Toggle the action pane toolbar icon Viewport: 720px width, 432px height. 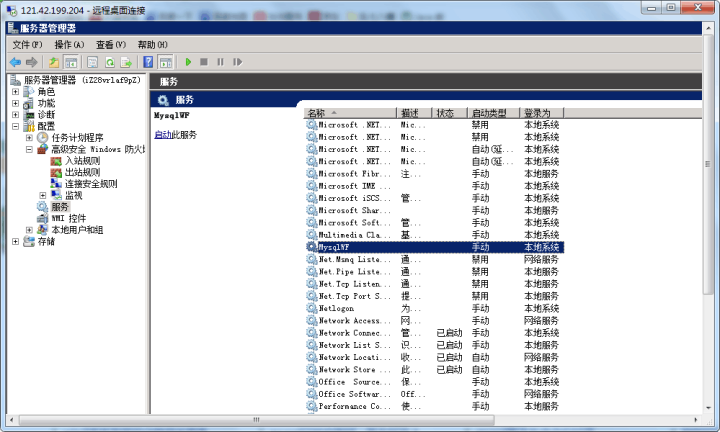tap(165, 62)
